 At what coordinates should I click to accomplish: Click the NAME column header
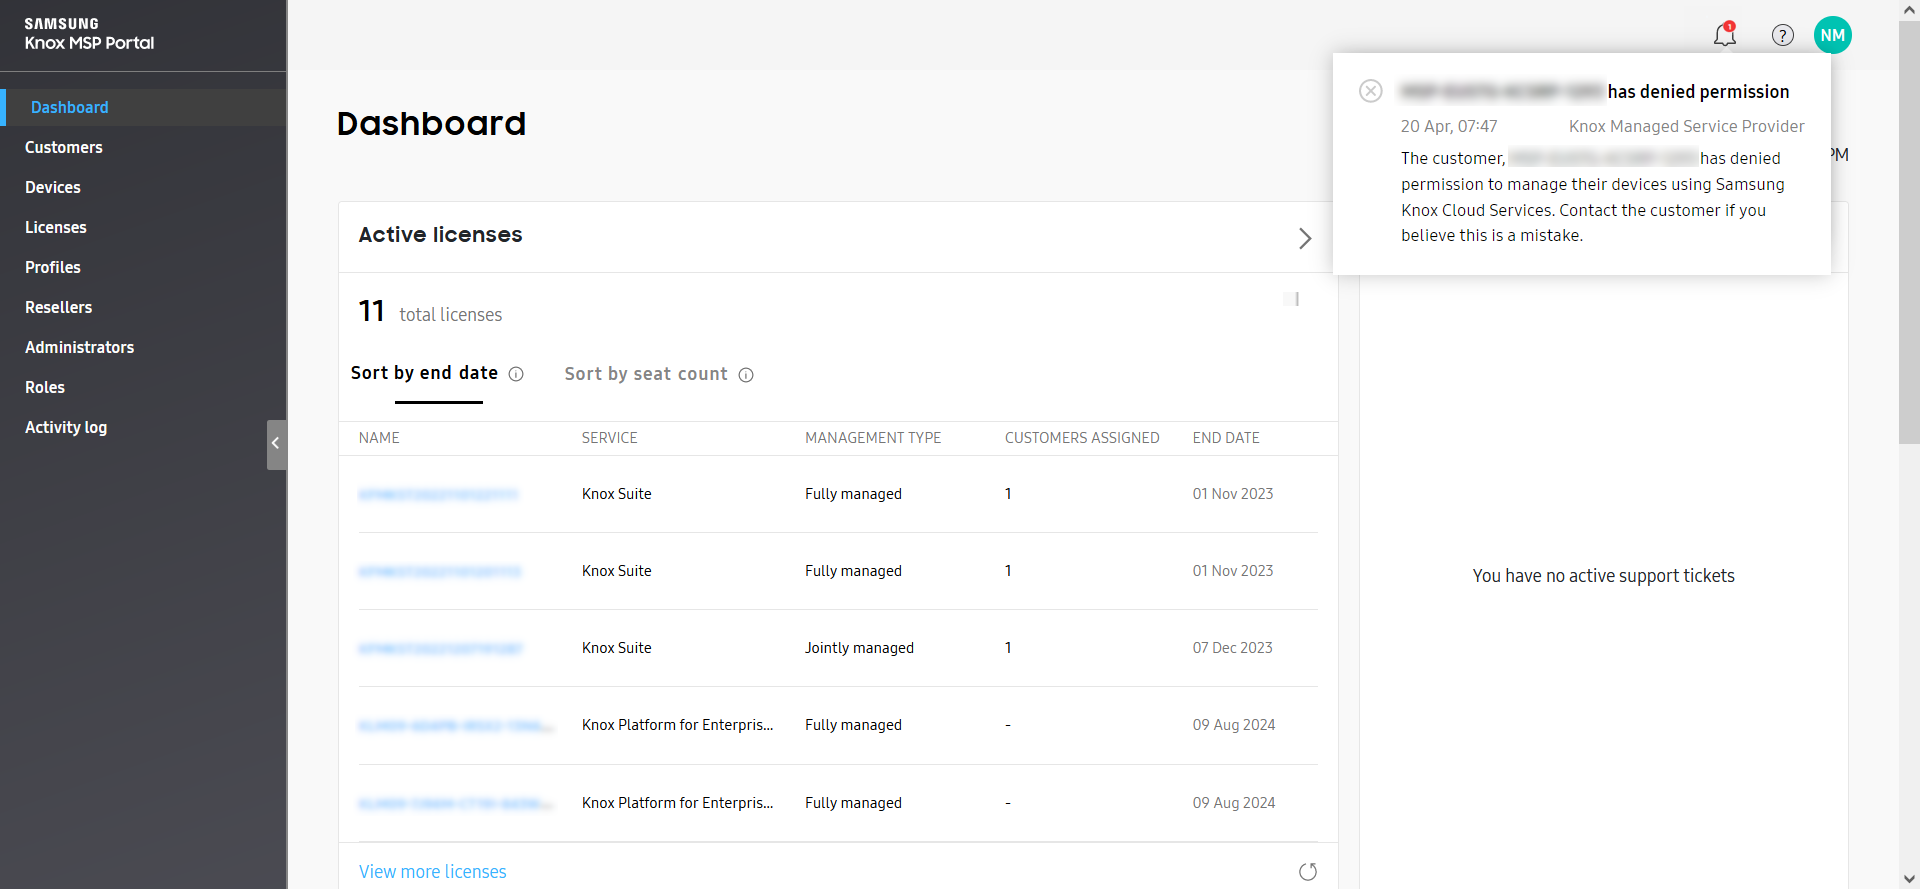coord(379,438)
